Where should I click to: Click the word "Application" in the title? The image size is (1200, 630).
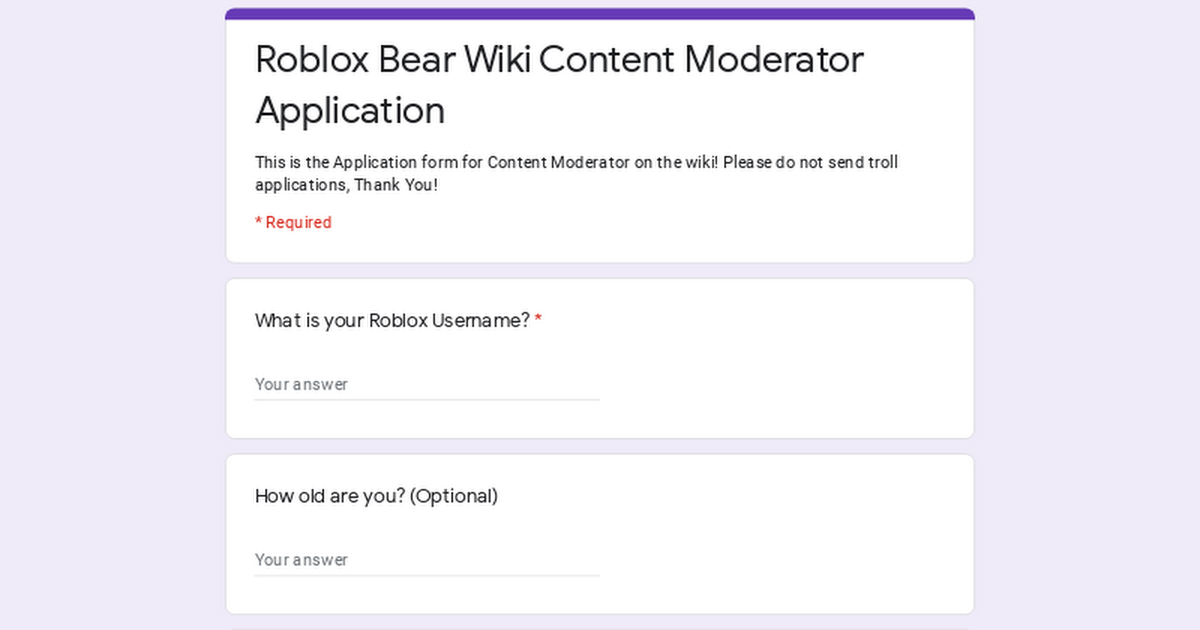[350, 111]
